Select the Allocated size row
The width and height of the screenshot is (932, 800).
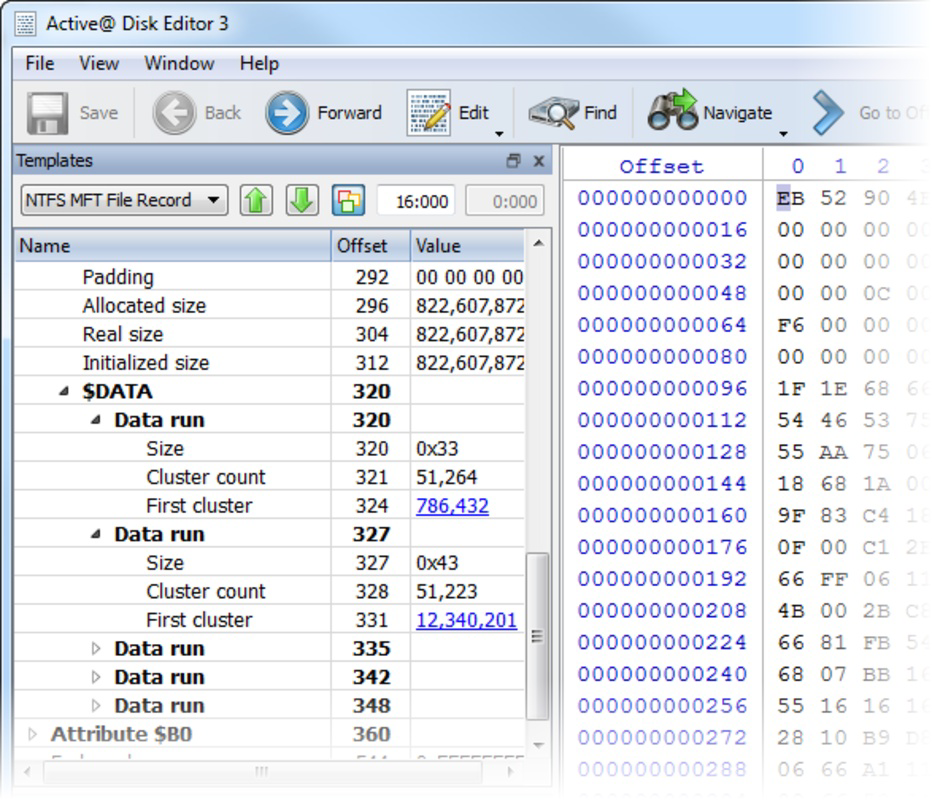point(269,305)
